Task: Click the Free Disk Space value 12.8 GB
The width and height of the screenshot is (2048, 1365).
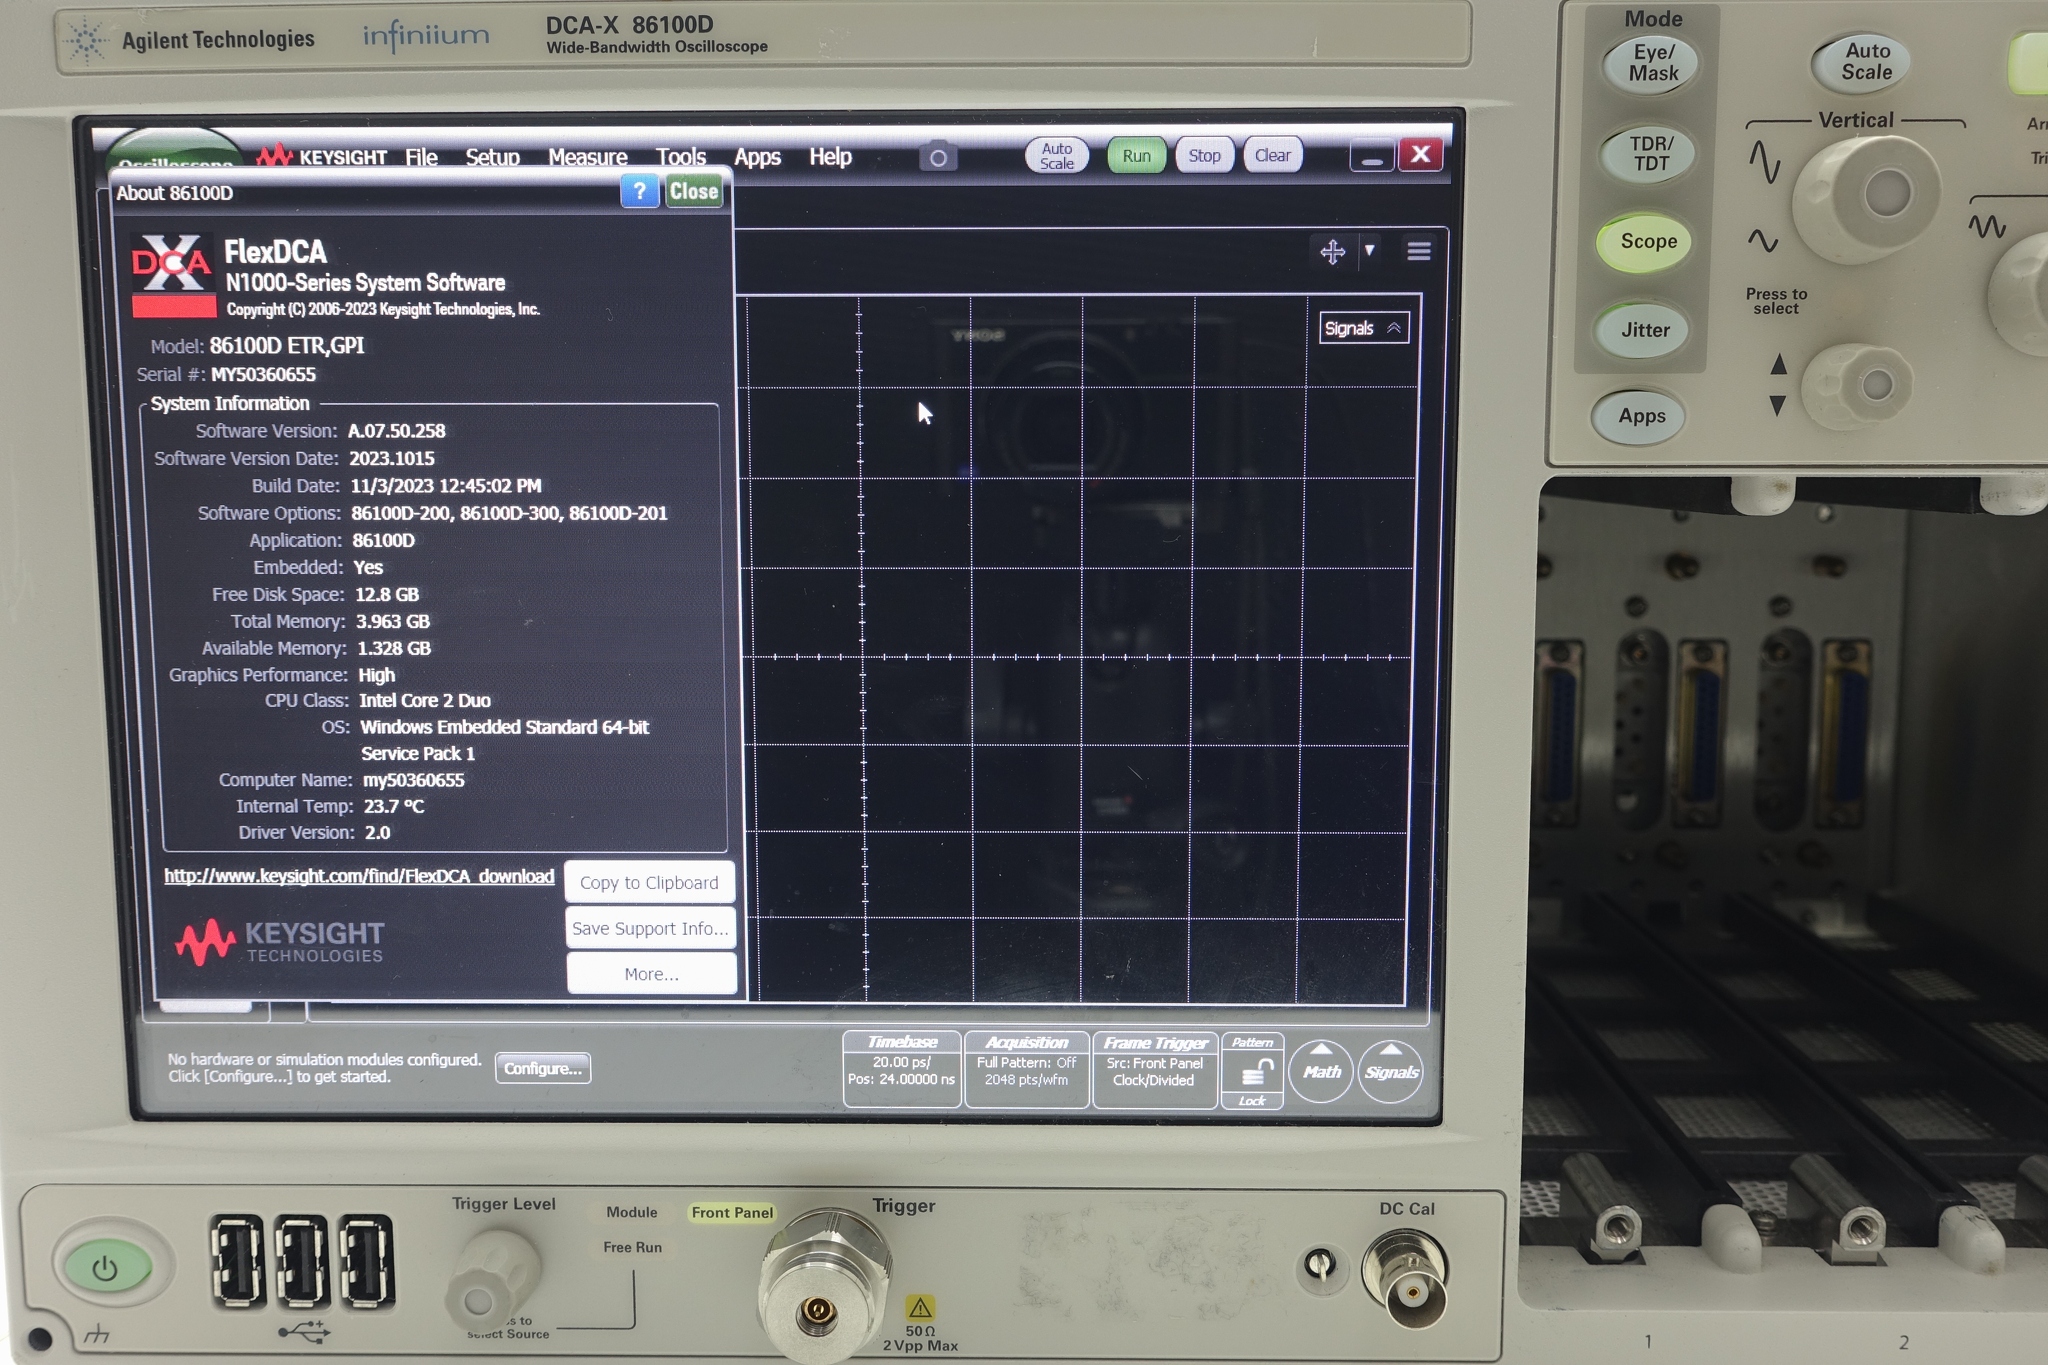Action: [386, 594]
